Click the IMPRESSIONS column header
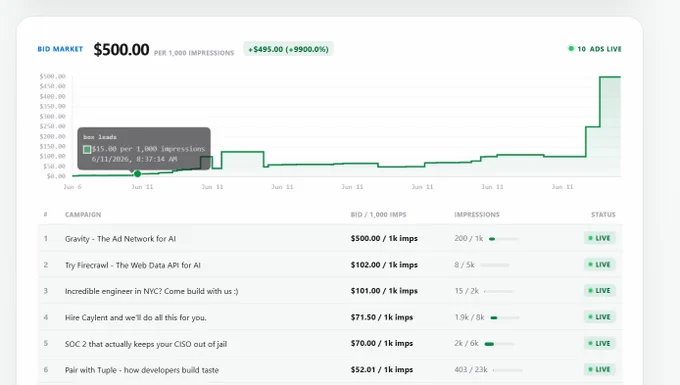This screenshot has height=385, width=680. point(477,215)
